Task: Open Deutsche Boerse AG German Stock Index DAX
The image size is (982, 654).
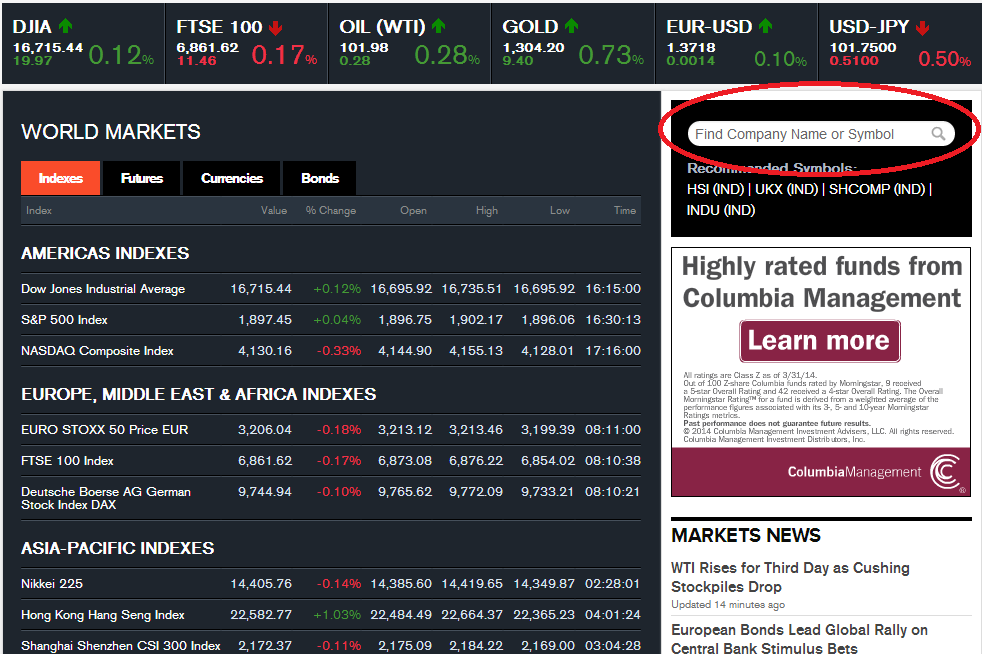Action: click(x=106, y=498)
